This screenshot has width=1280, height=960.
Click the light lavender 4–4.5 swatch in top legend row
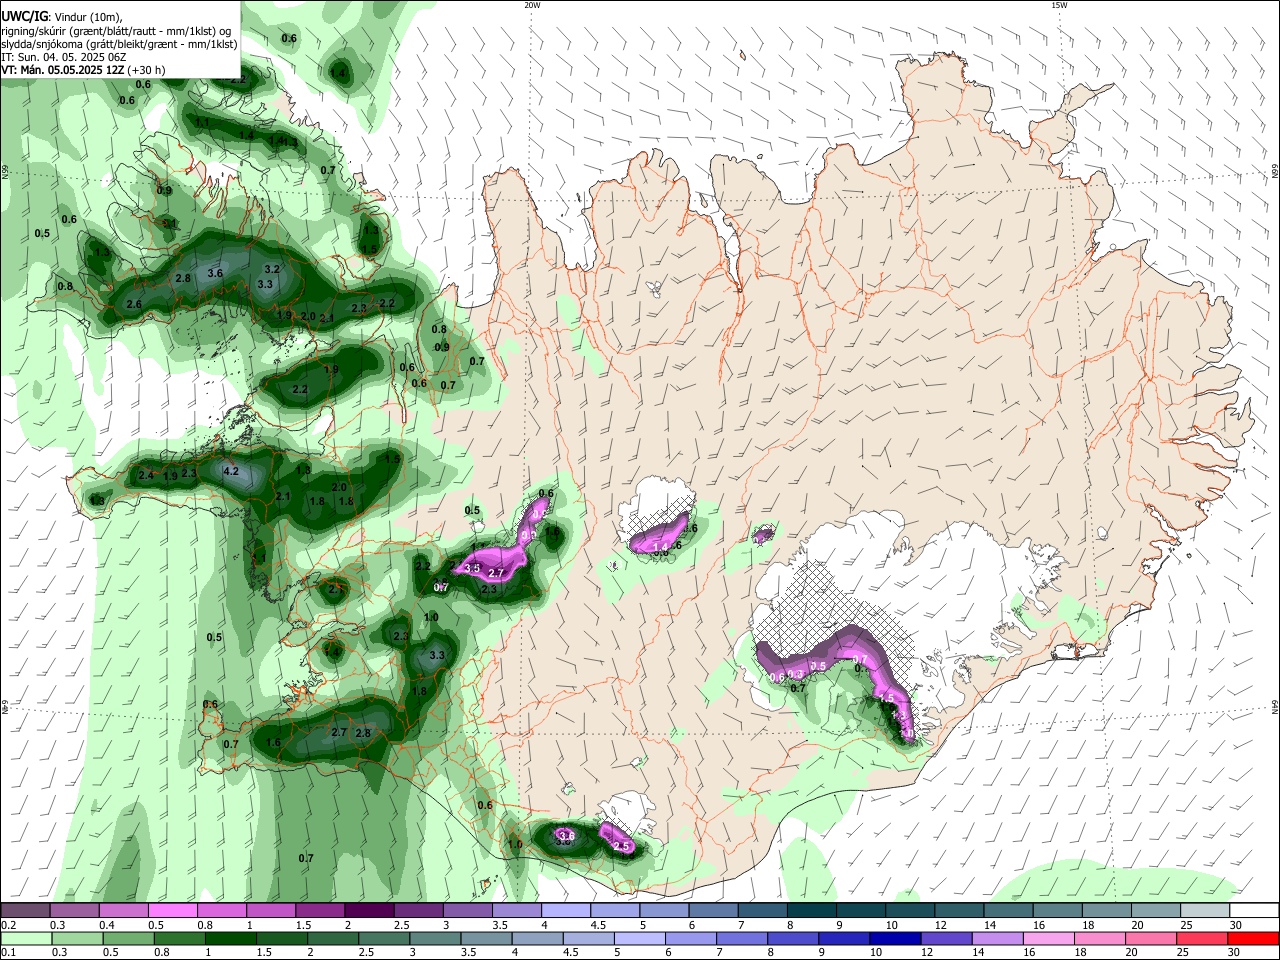(x=564, y=910)
